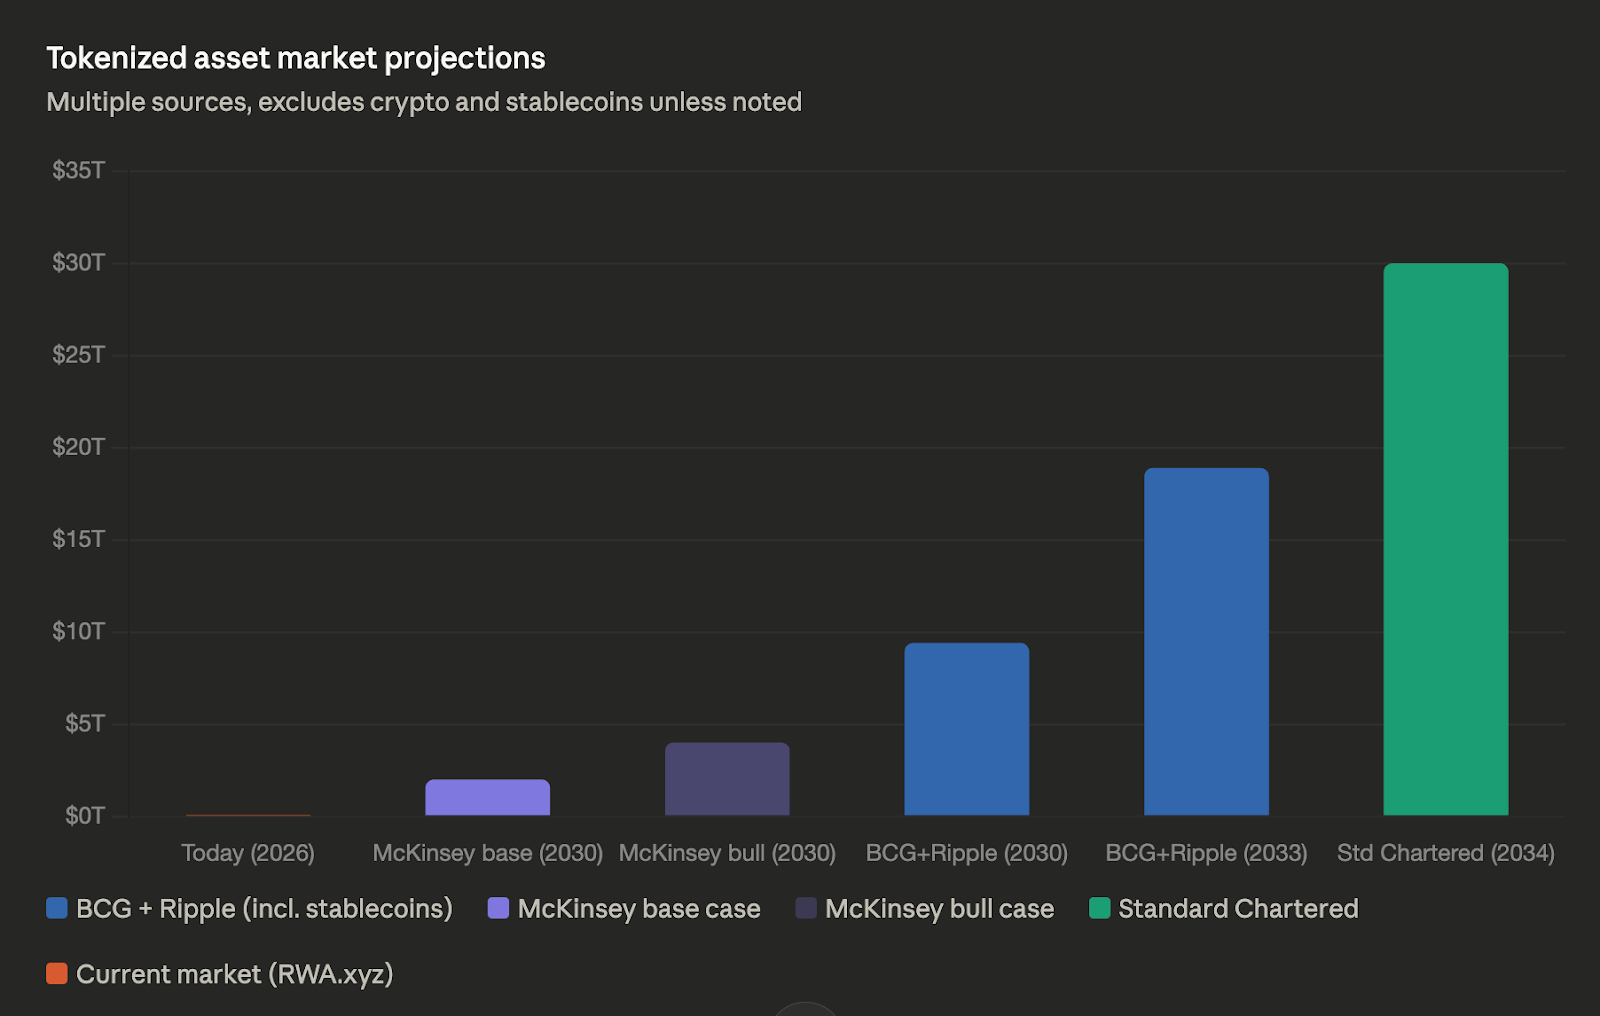Click the blue BCG+Ripple (2030) bar
Screen dimensions: 1600x1016
click(966, 730)
